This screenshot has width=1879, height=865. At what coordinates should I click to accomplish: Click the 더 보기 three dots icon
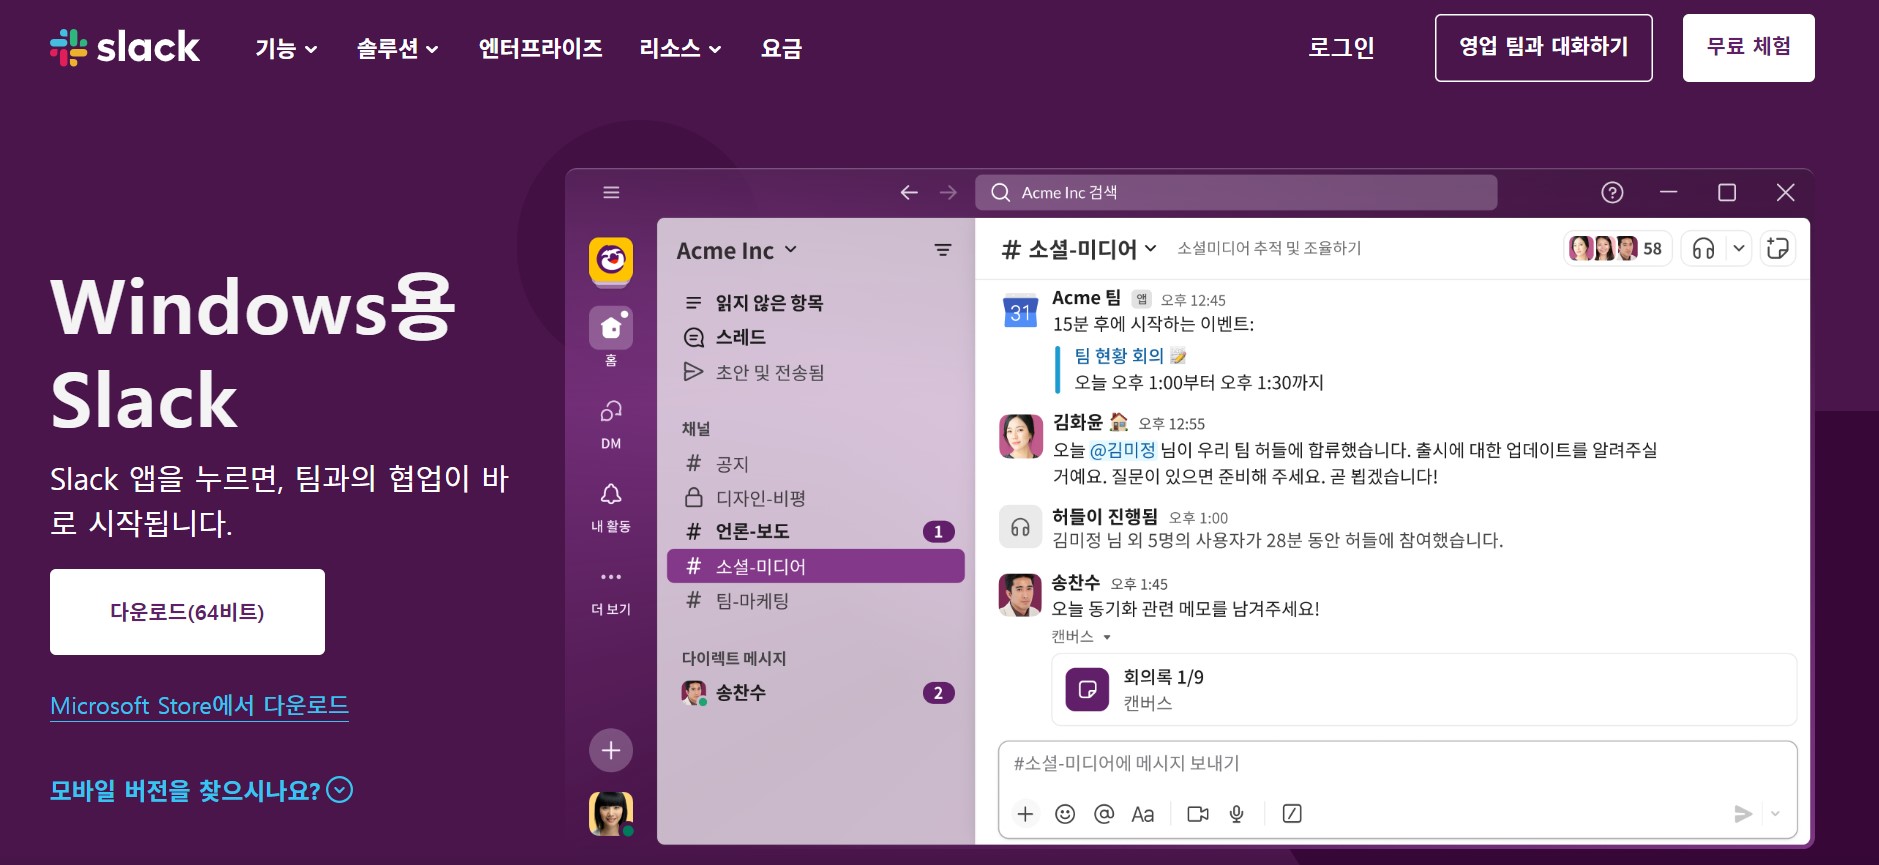611,577
